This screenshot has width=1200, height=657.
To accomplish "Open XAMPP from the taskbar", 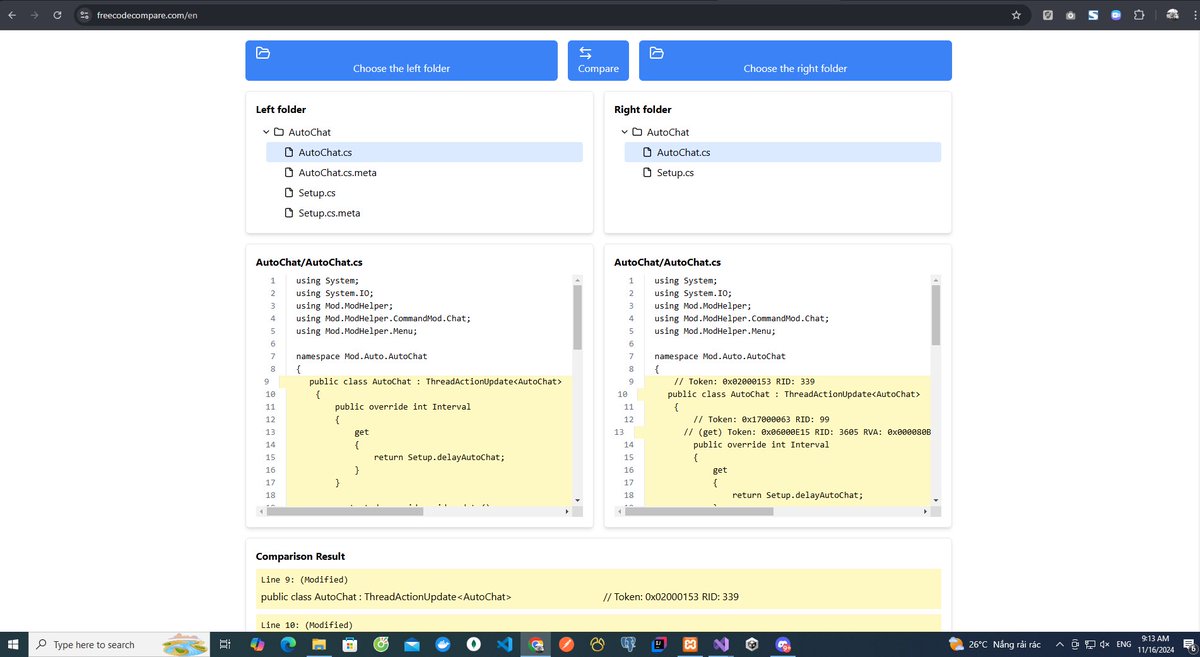I will [690, 644].
